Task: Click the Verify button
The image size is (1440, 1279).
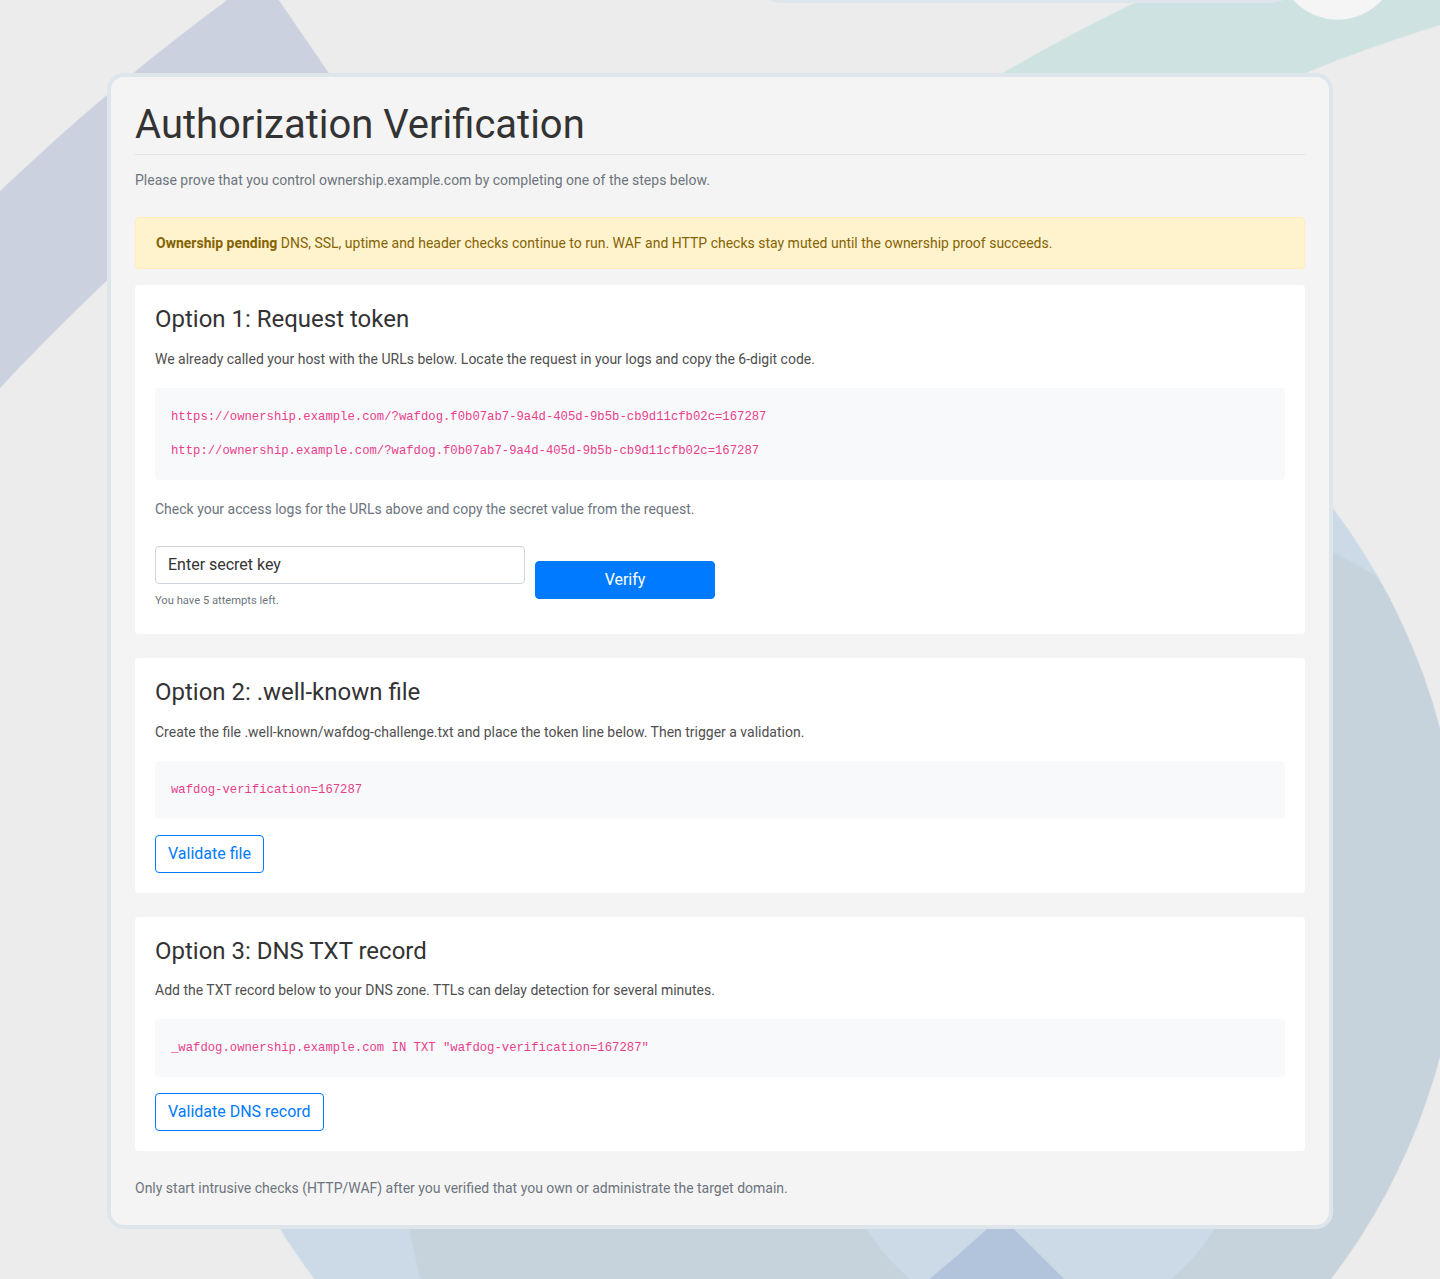Action: point(624,580)
